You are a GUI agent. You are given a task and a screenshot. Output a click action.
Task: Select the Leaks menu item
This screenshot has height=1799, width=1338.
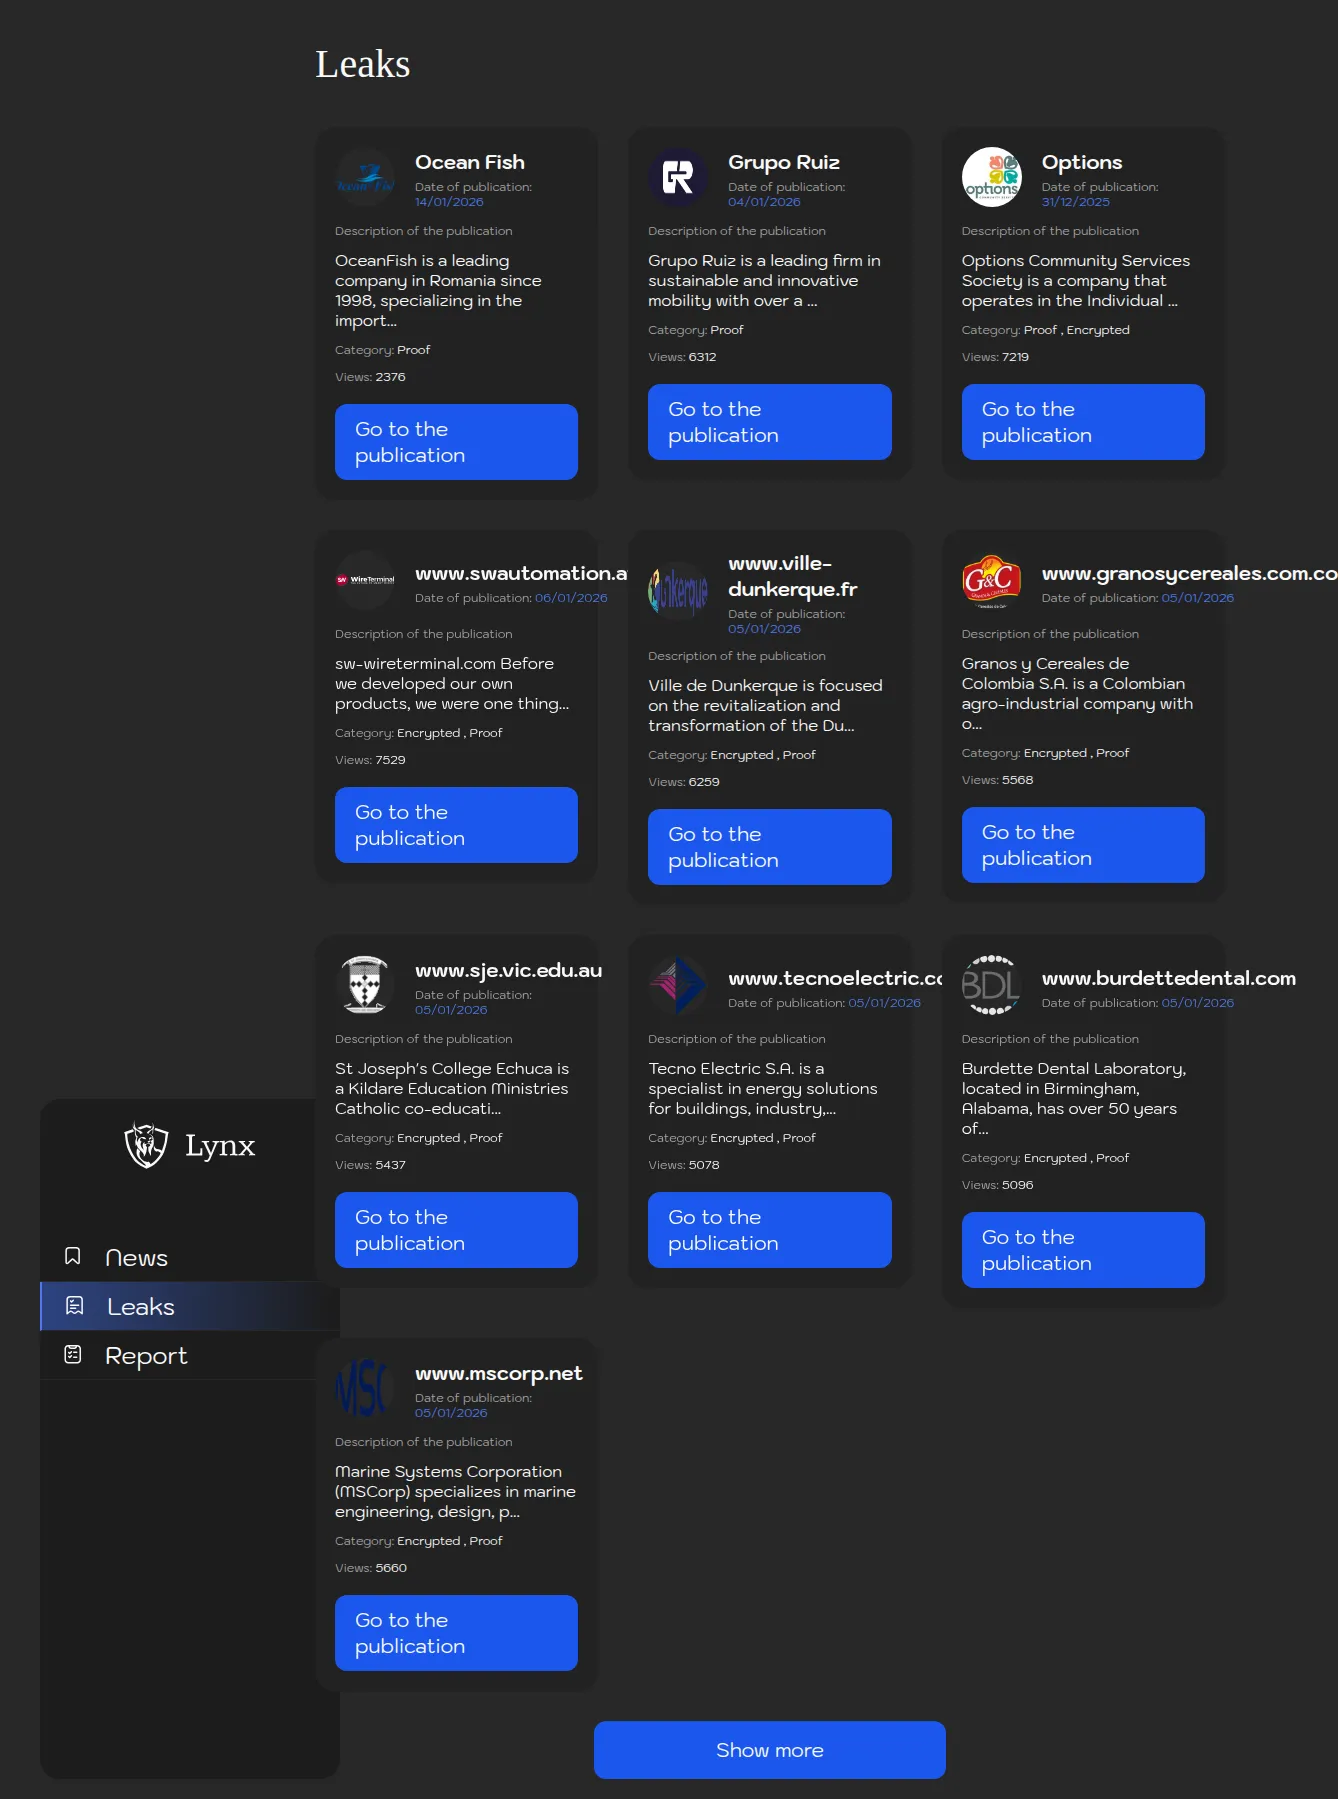point(140,1306)
